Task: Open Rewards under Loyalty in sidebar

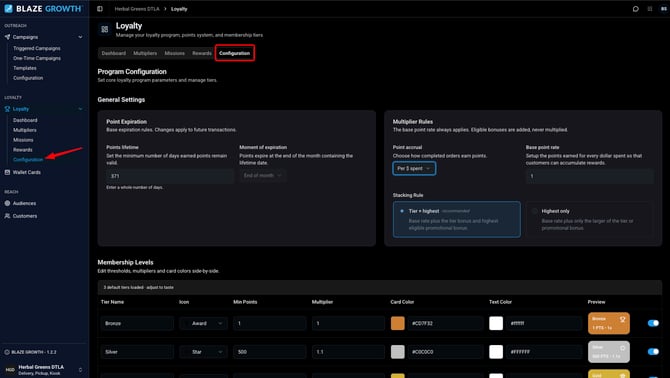Action: tap(23, 150)
